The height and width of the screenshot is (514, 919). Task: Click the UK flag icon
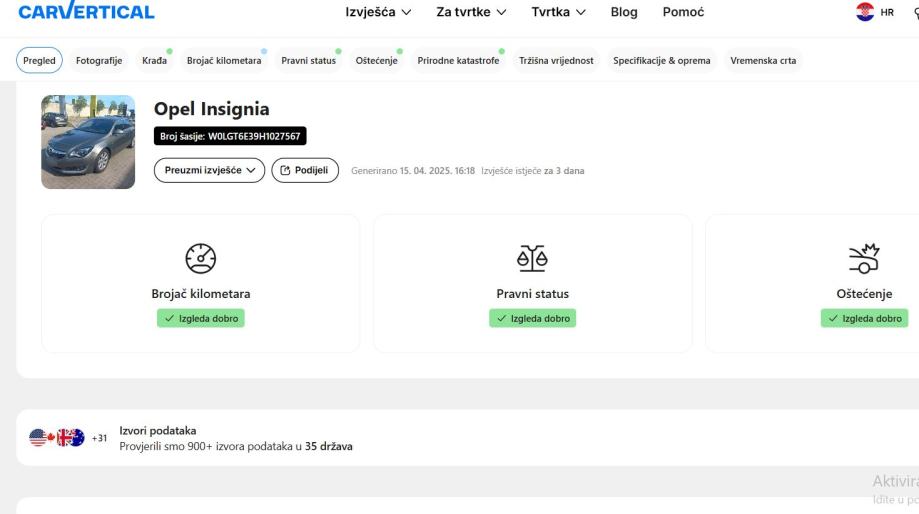coord(63,438)
